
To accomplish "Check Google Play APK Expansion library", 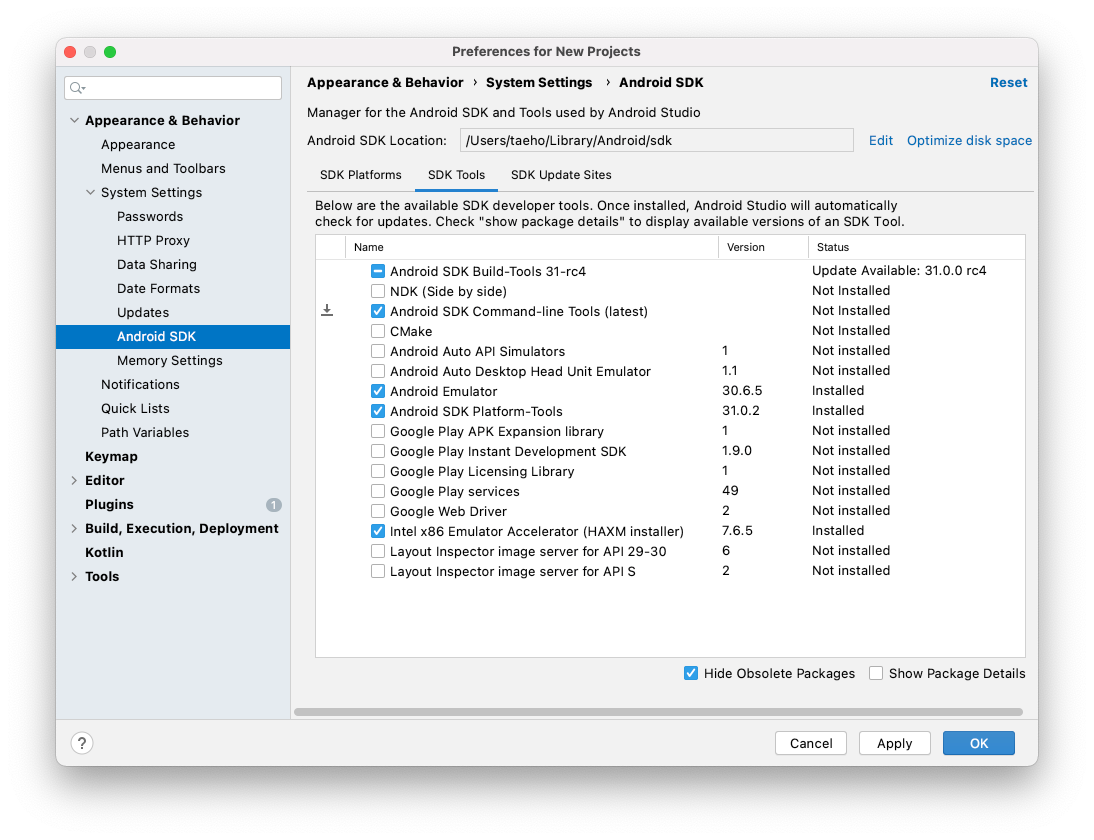I will (377, 431).
